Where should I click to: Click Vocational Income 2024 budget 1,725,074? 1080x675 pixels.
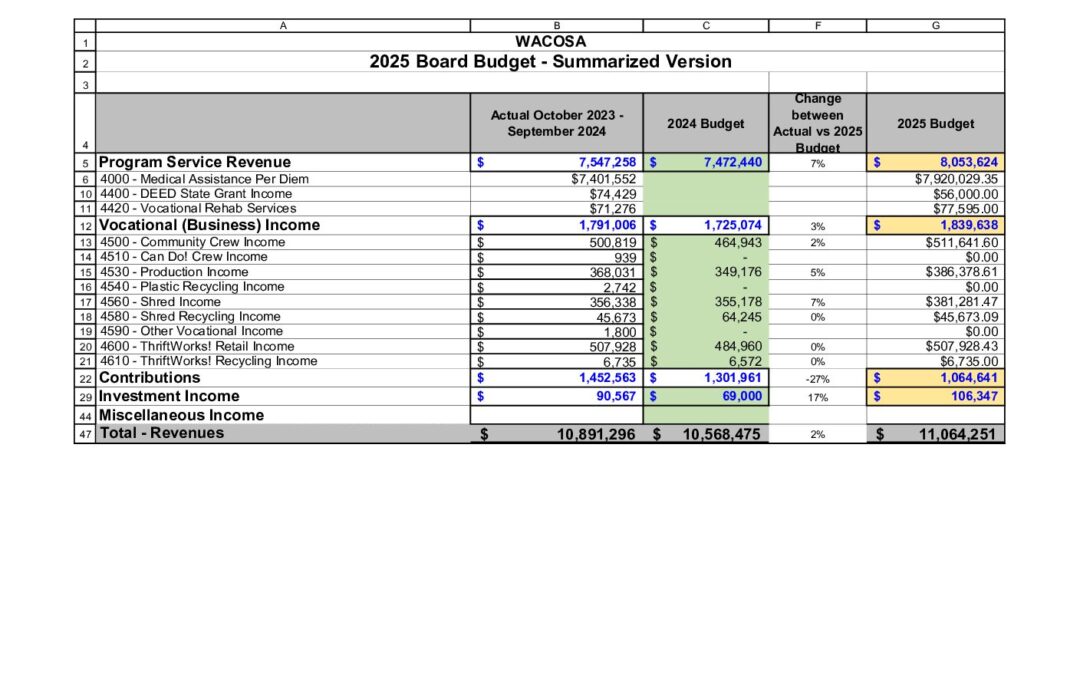706,225
